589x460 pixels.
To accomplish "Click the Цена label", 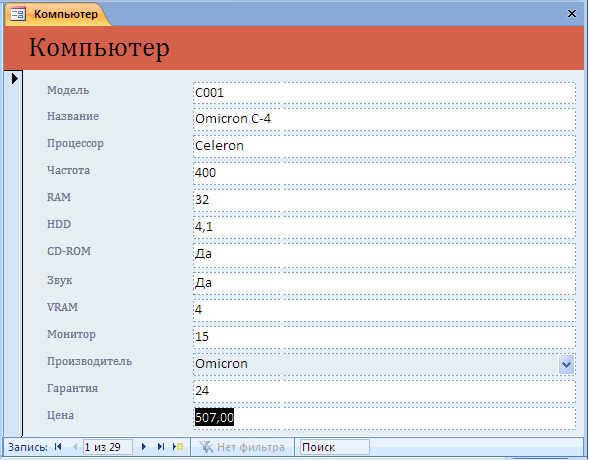I will (60, 416).
